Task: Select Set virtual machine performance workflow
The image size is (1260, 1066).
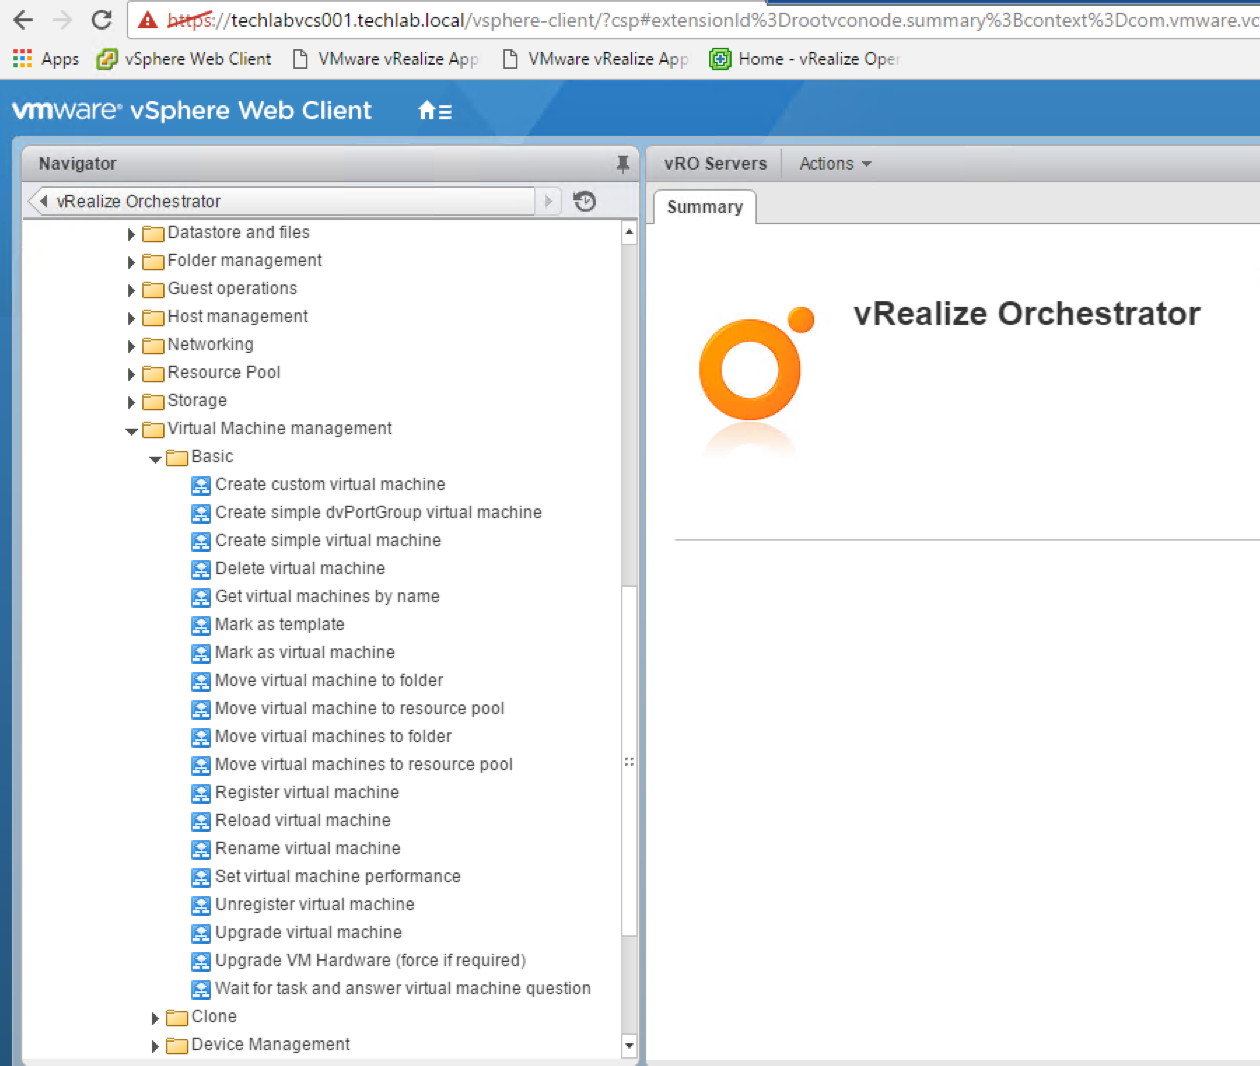Action: pyautogui.click(x=338, y=876)
